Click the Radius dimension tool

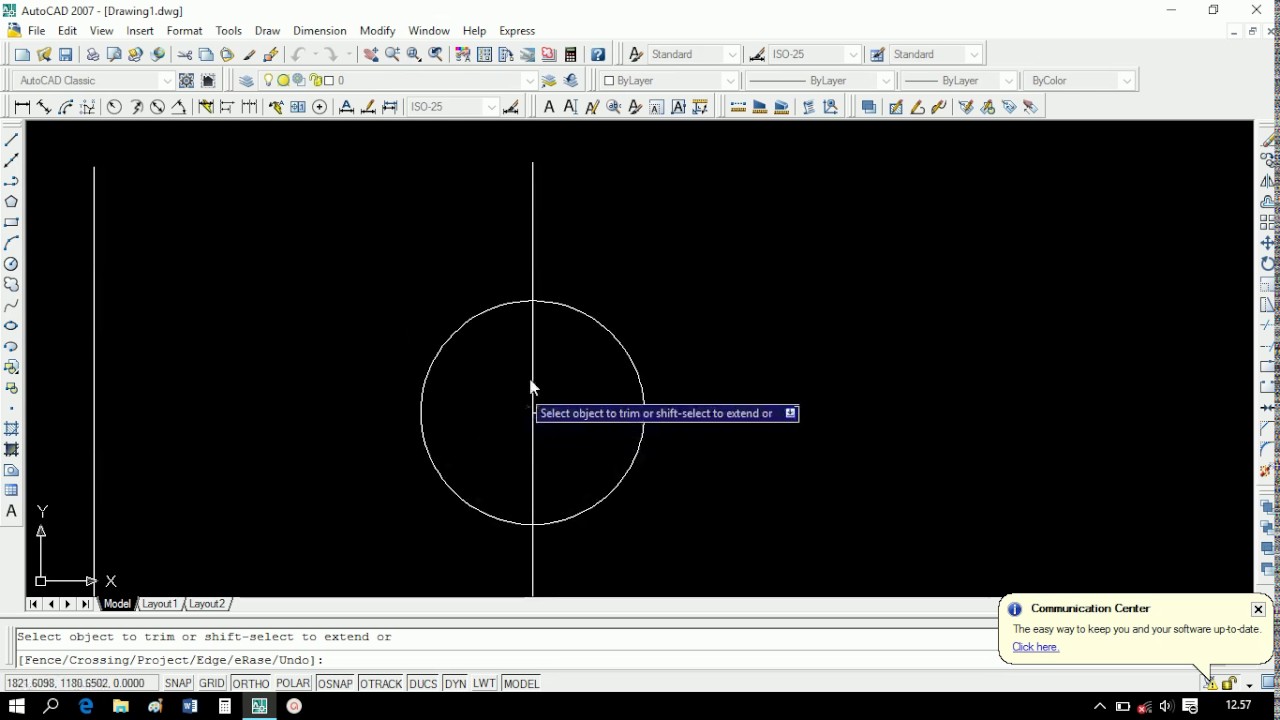click(x=114, y=106)
